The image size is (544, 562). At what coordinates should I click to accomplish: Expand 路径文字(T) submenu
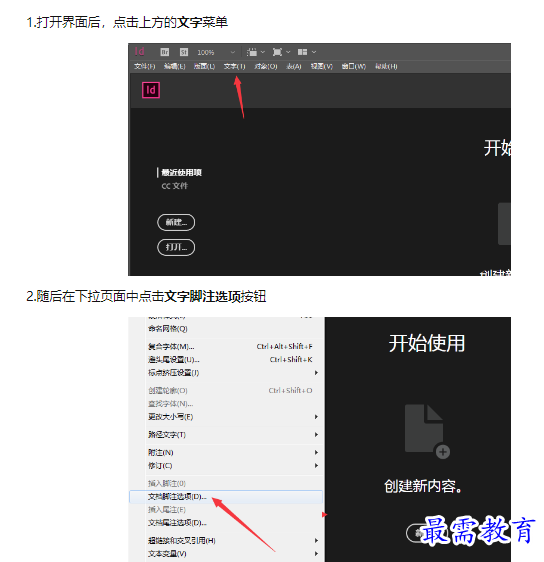pos(226,434)
